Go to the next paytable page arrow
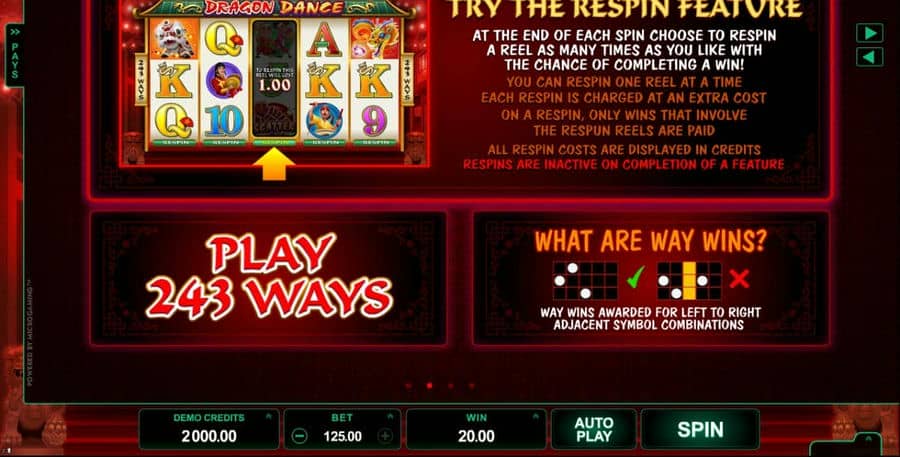Viewport: 900px width, 457px height. coord(870,33)
